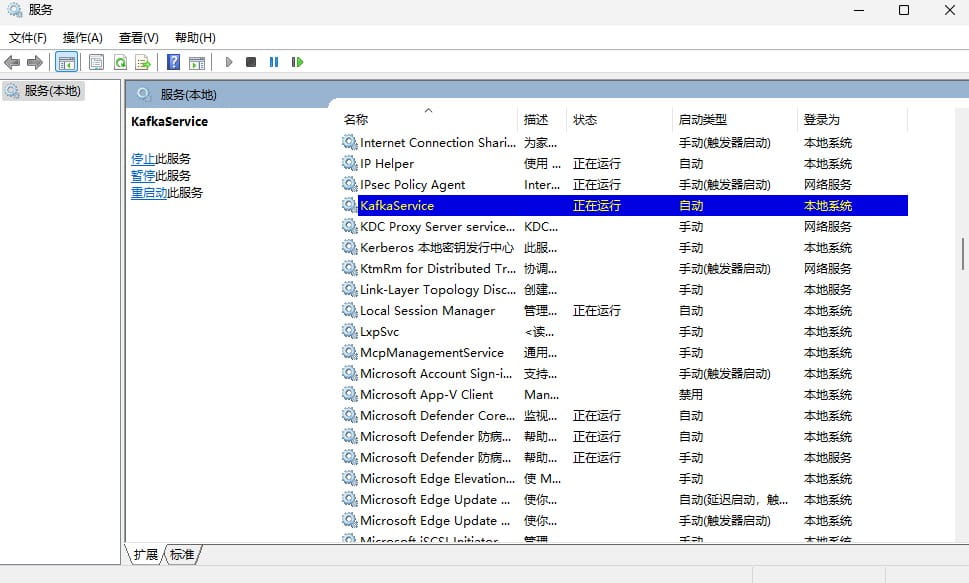The image size is (969, 583).
Task: Sort by the 状态 column header
Action: point(619,119)
